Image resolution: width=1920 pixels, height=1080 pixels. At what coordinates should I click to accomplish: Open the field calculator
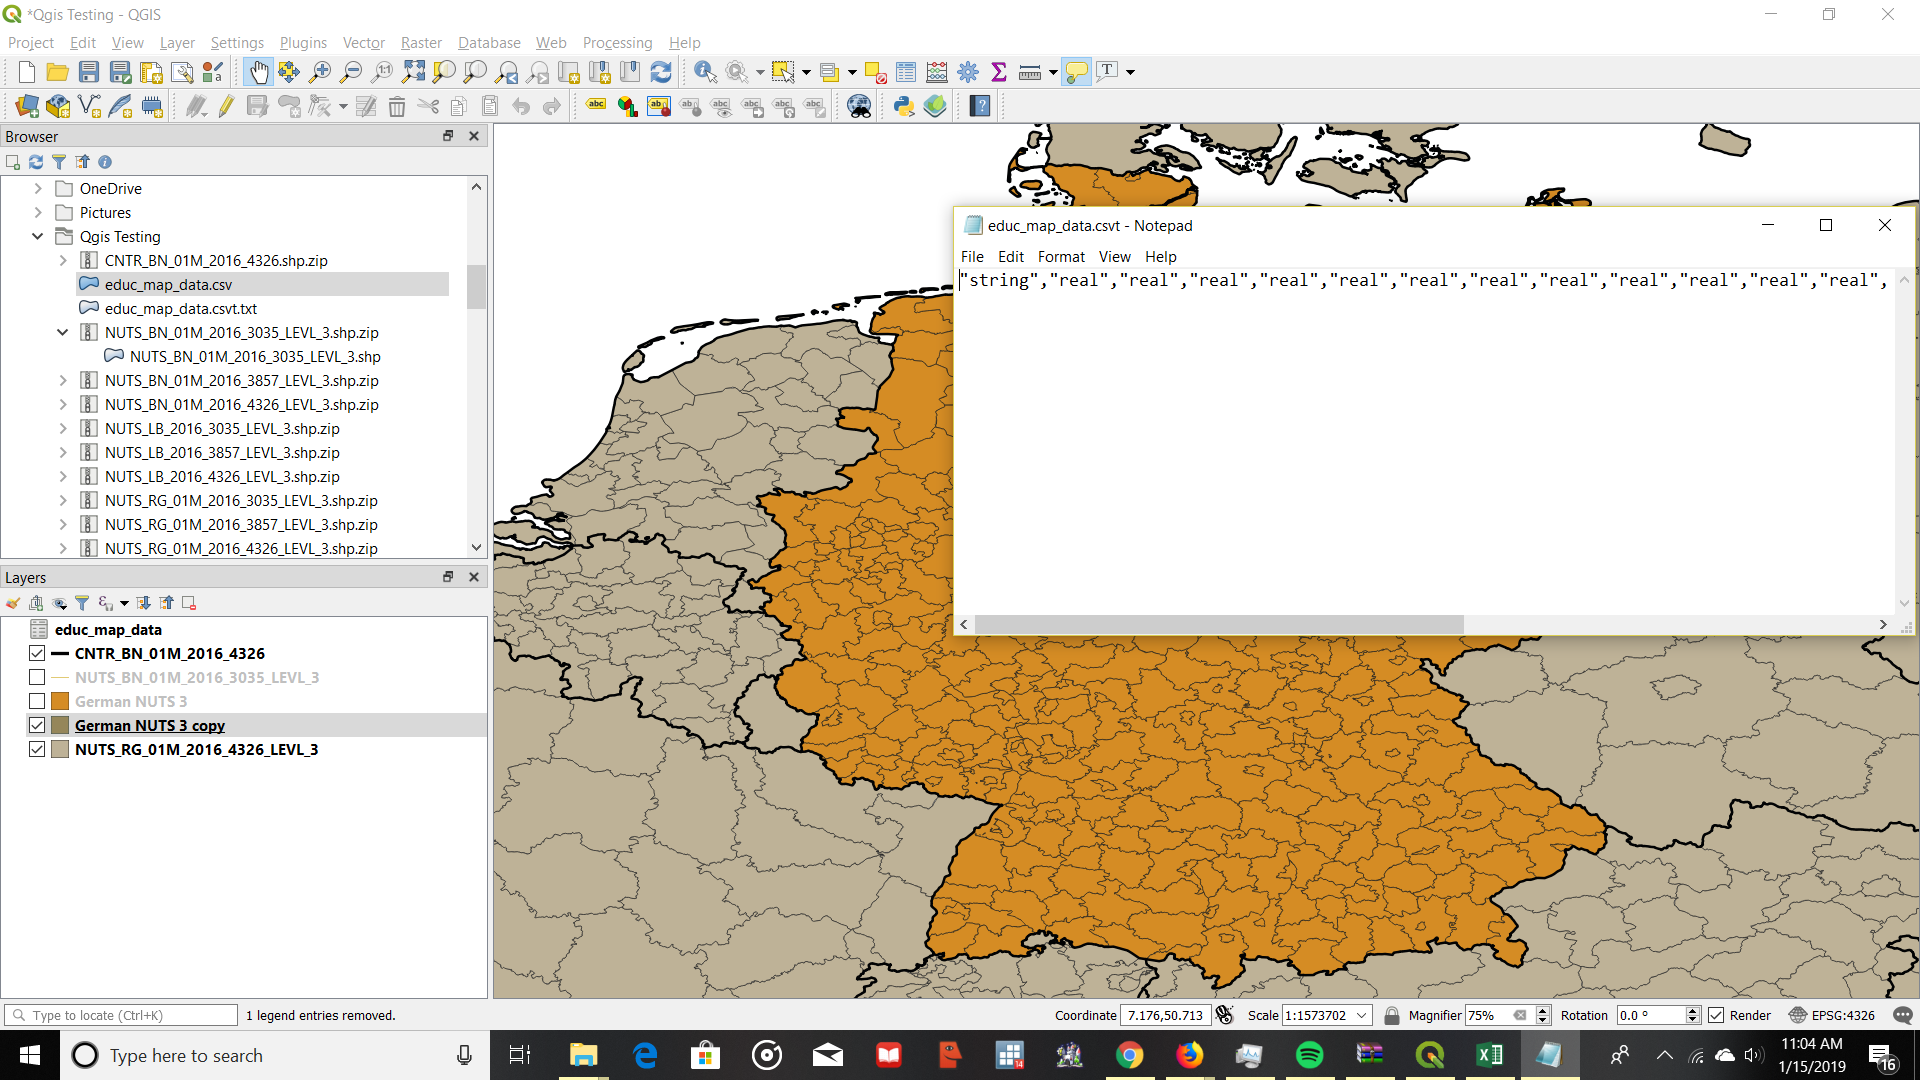pyautogui.click(x=937, y=72)
